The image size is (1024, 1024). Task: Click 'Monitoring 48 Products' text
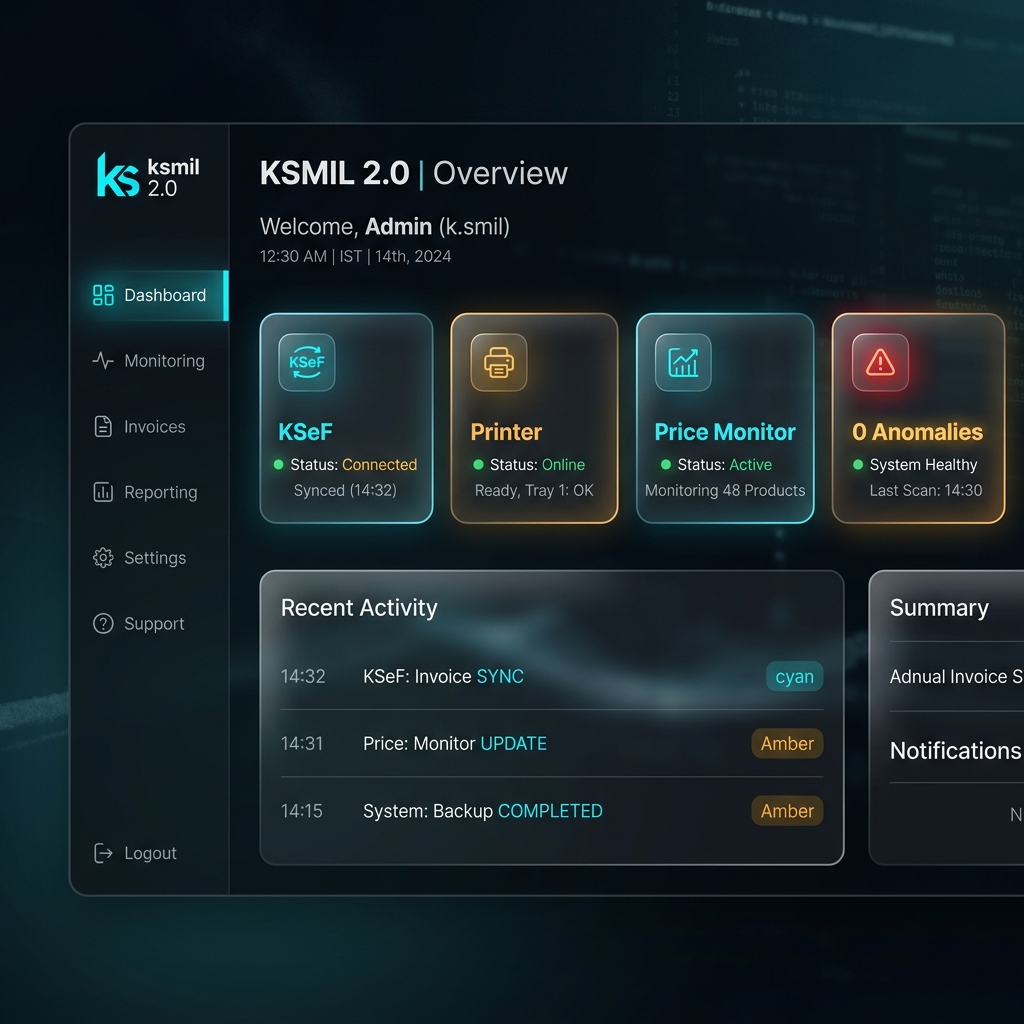(725, 490)
